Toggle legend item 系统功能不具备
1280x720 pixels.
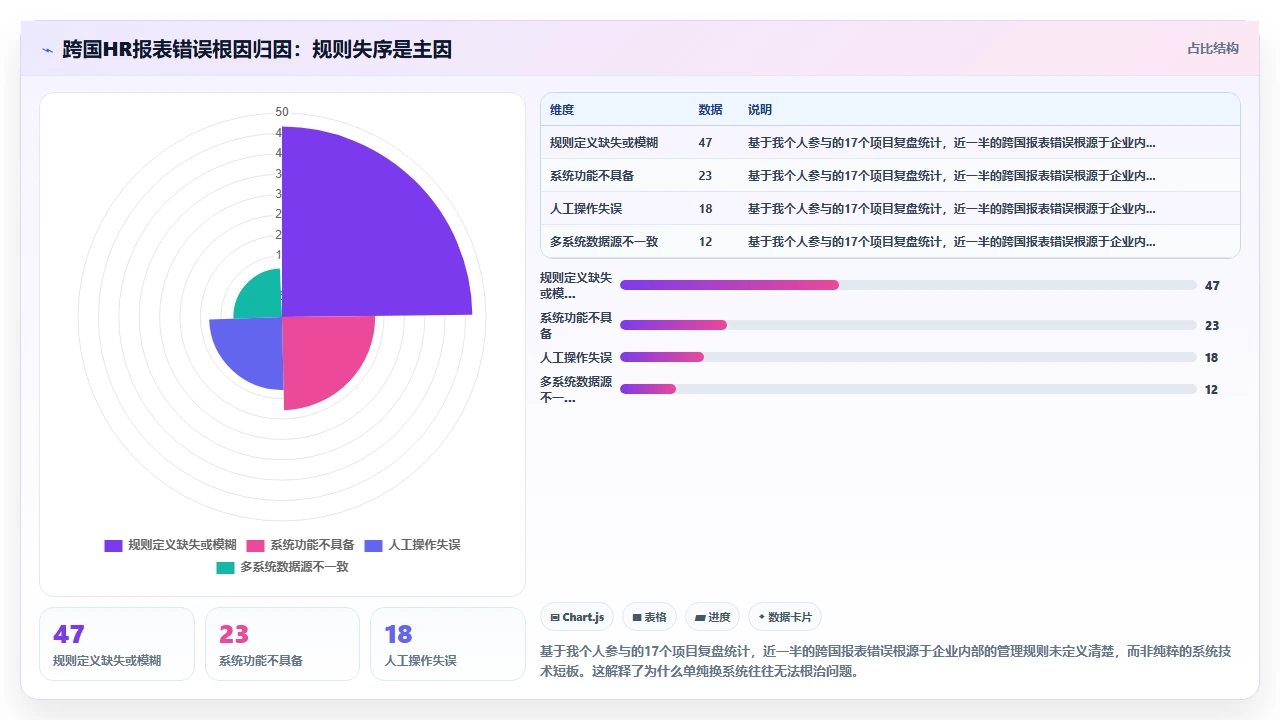tap(300, 545)
